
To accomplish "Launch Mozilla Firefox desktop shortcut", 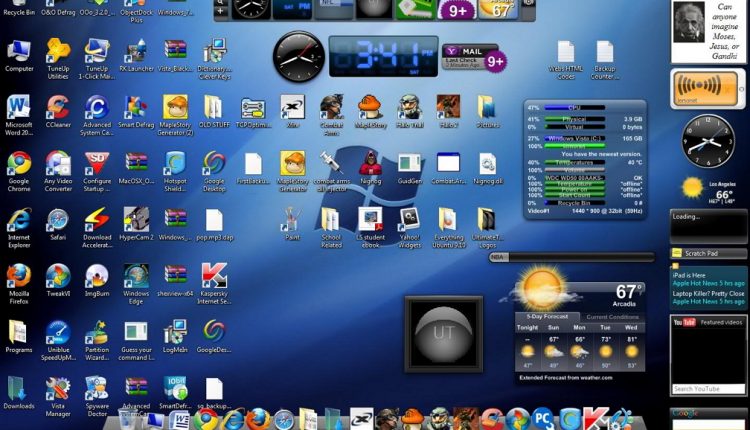I will point(19,283).
